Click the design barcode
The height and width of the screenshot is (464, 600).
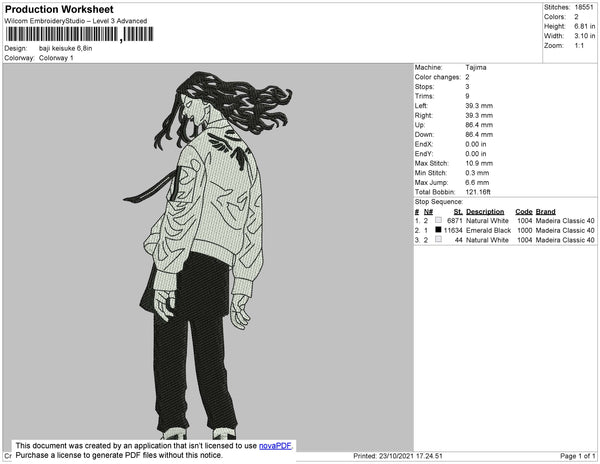(x=79, y=34)
